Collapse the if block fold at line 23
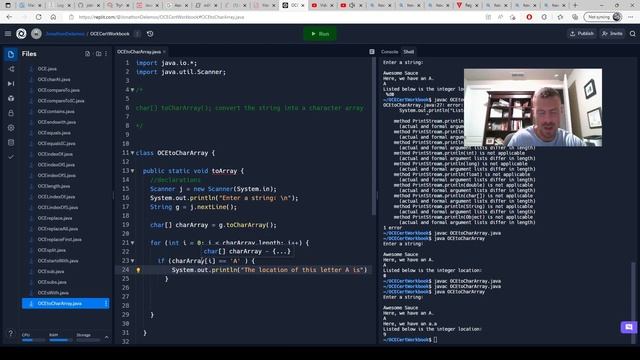Viewport: 640px width, 360px height. pyautogui.click(x=133, y=261)
